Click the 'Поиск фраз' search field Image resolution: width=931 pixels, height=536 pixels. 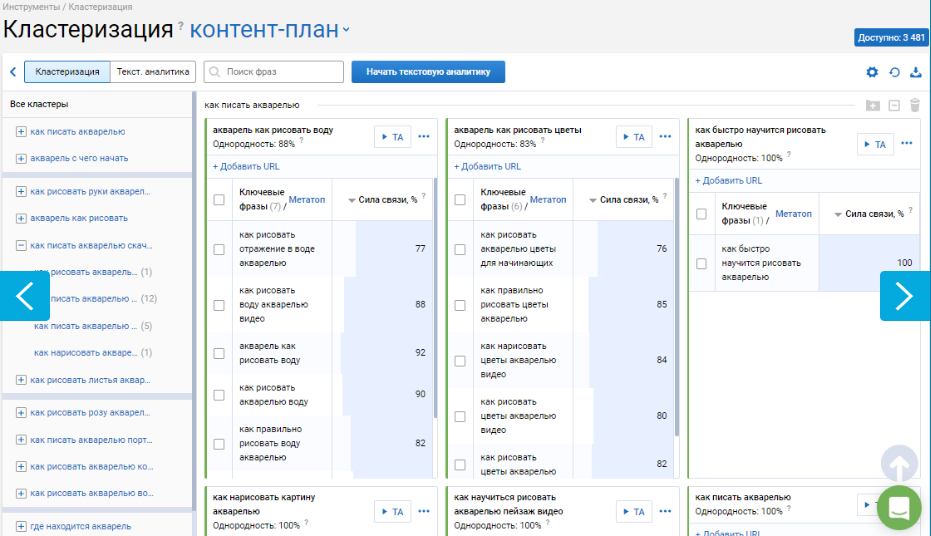[x=273, y=72]
